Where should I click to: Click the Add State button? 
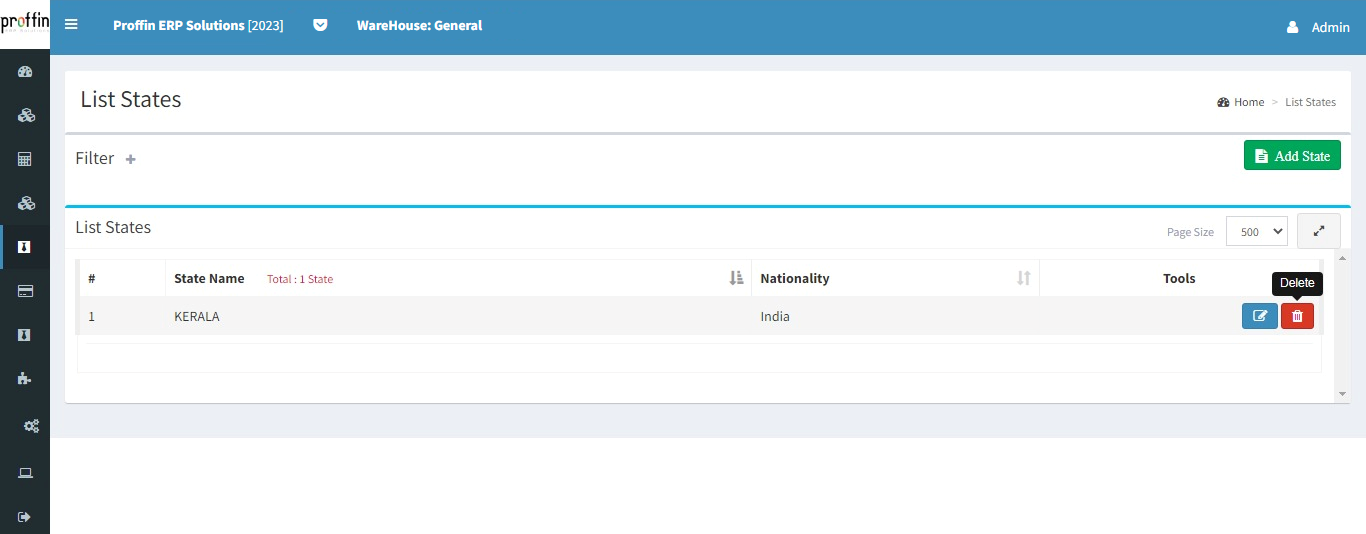1292,156
